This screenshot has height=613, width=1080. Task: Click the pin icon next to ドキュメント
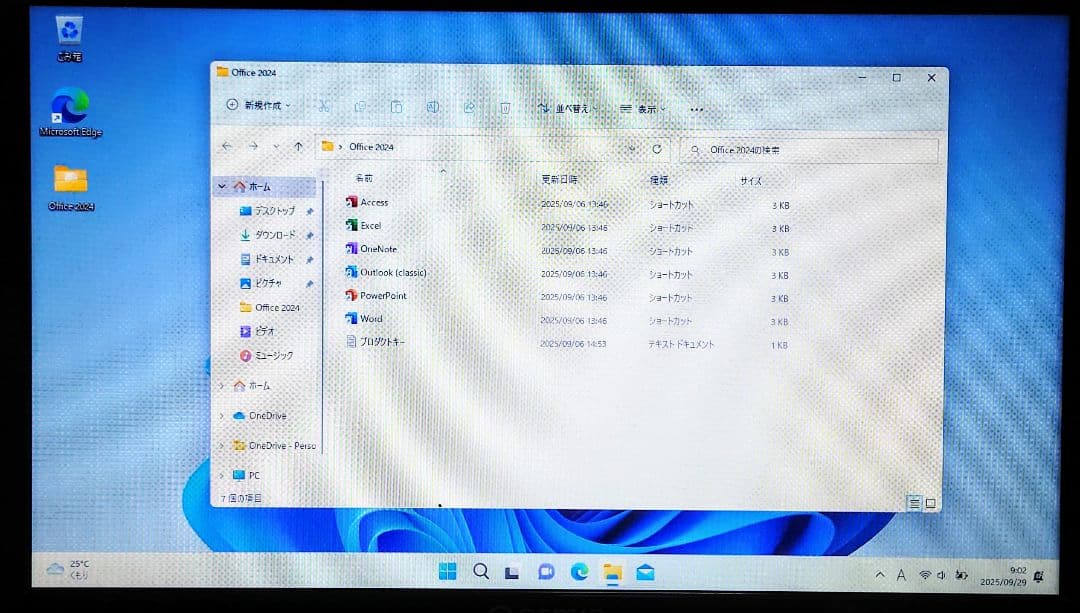tap(310, 258)
